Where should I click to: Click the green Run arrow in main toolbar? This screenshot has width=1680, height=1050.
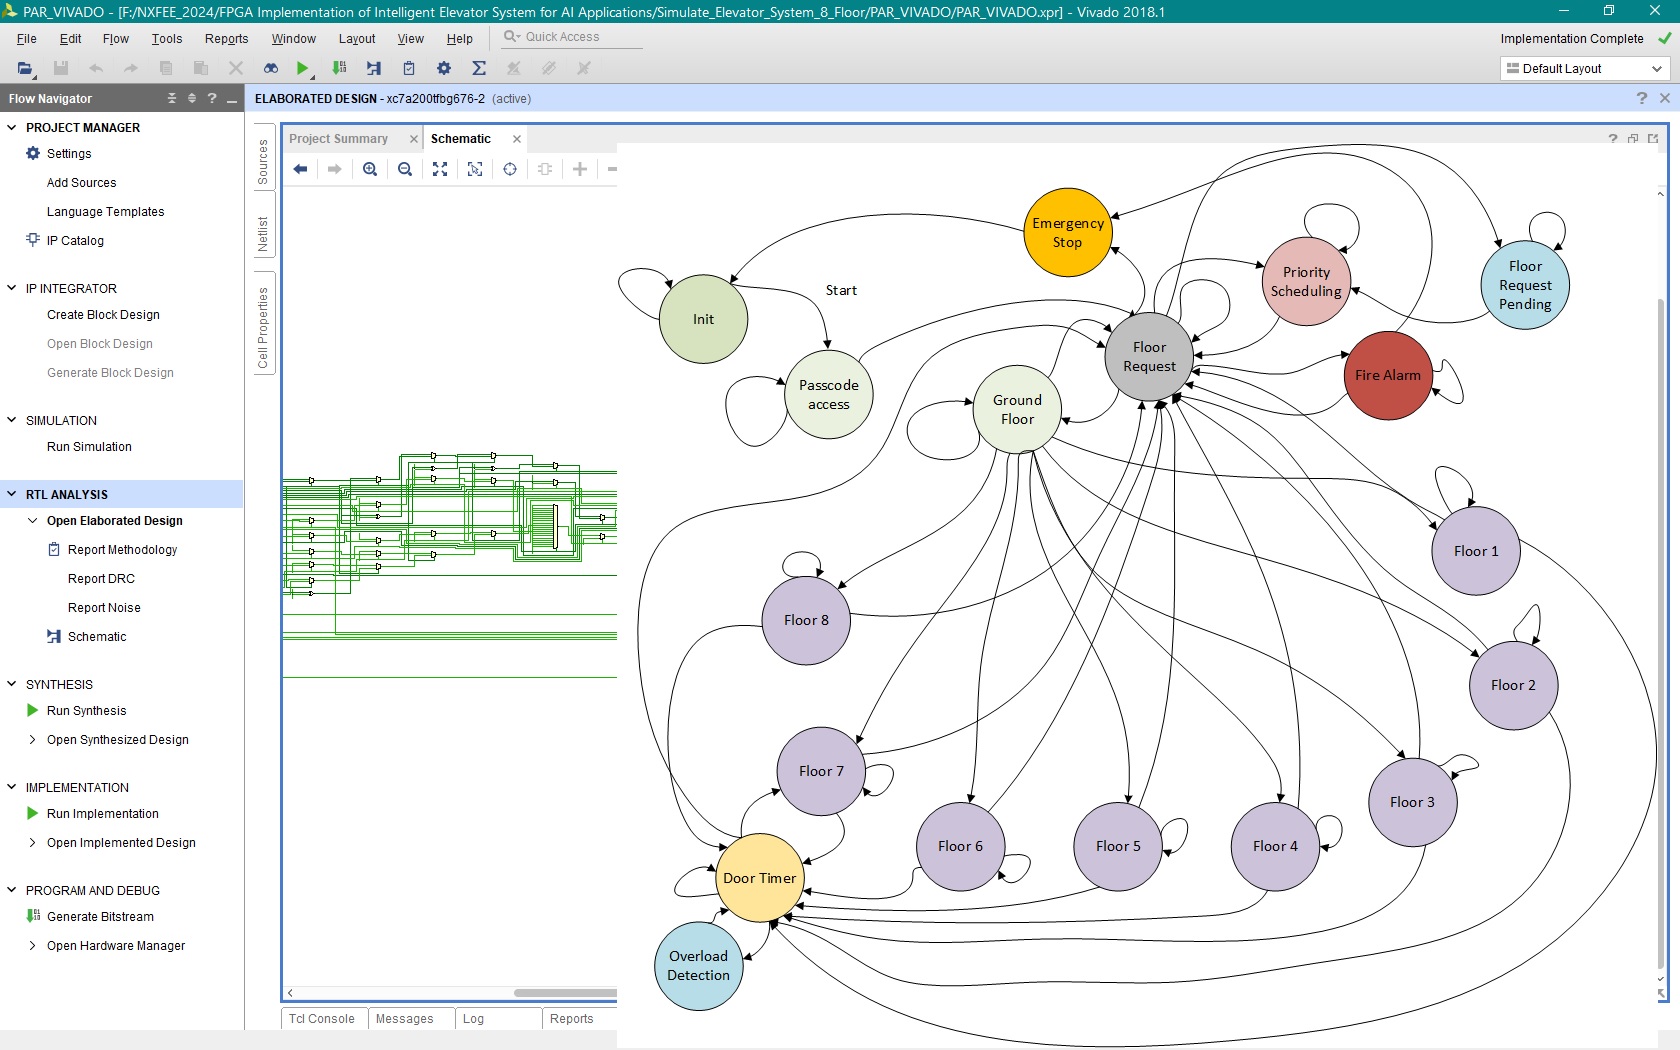click(x=302, y=68)
